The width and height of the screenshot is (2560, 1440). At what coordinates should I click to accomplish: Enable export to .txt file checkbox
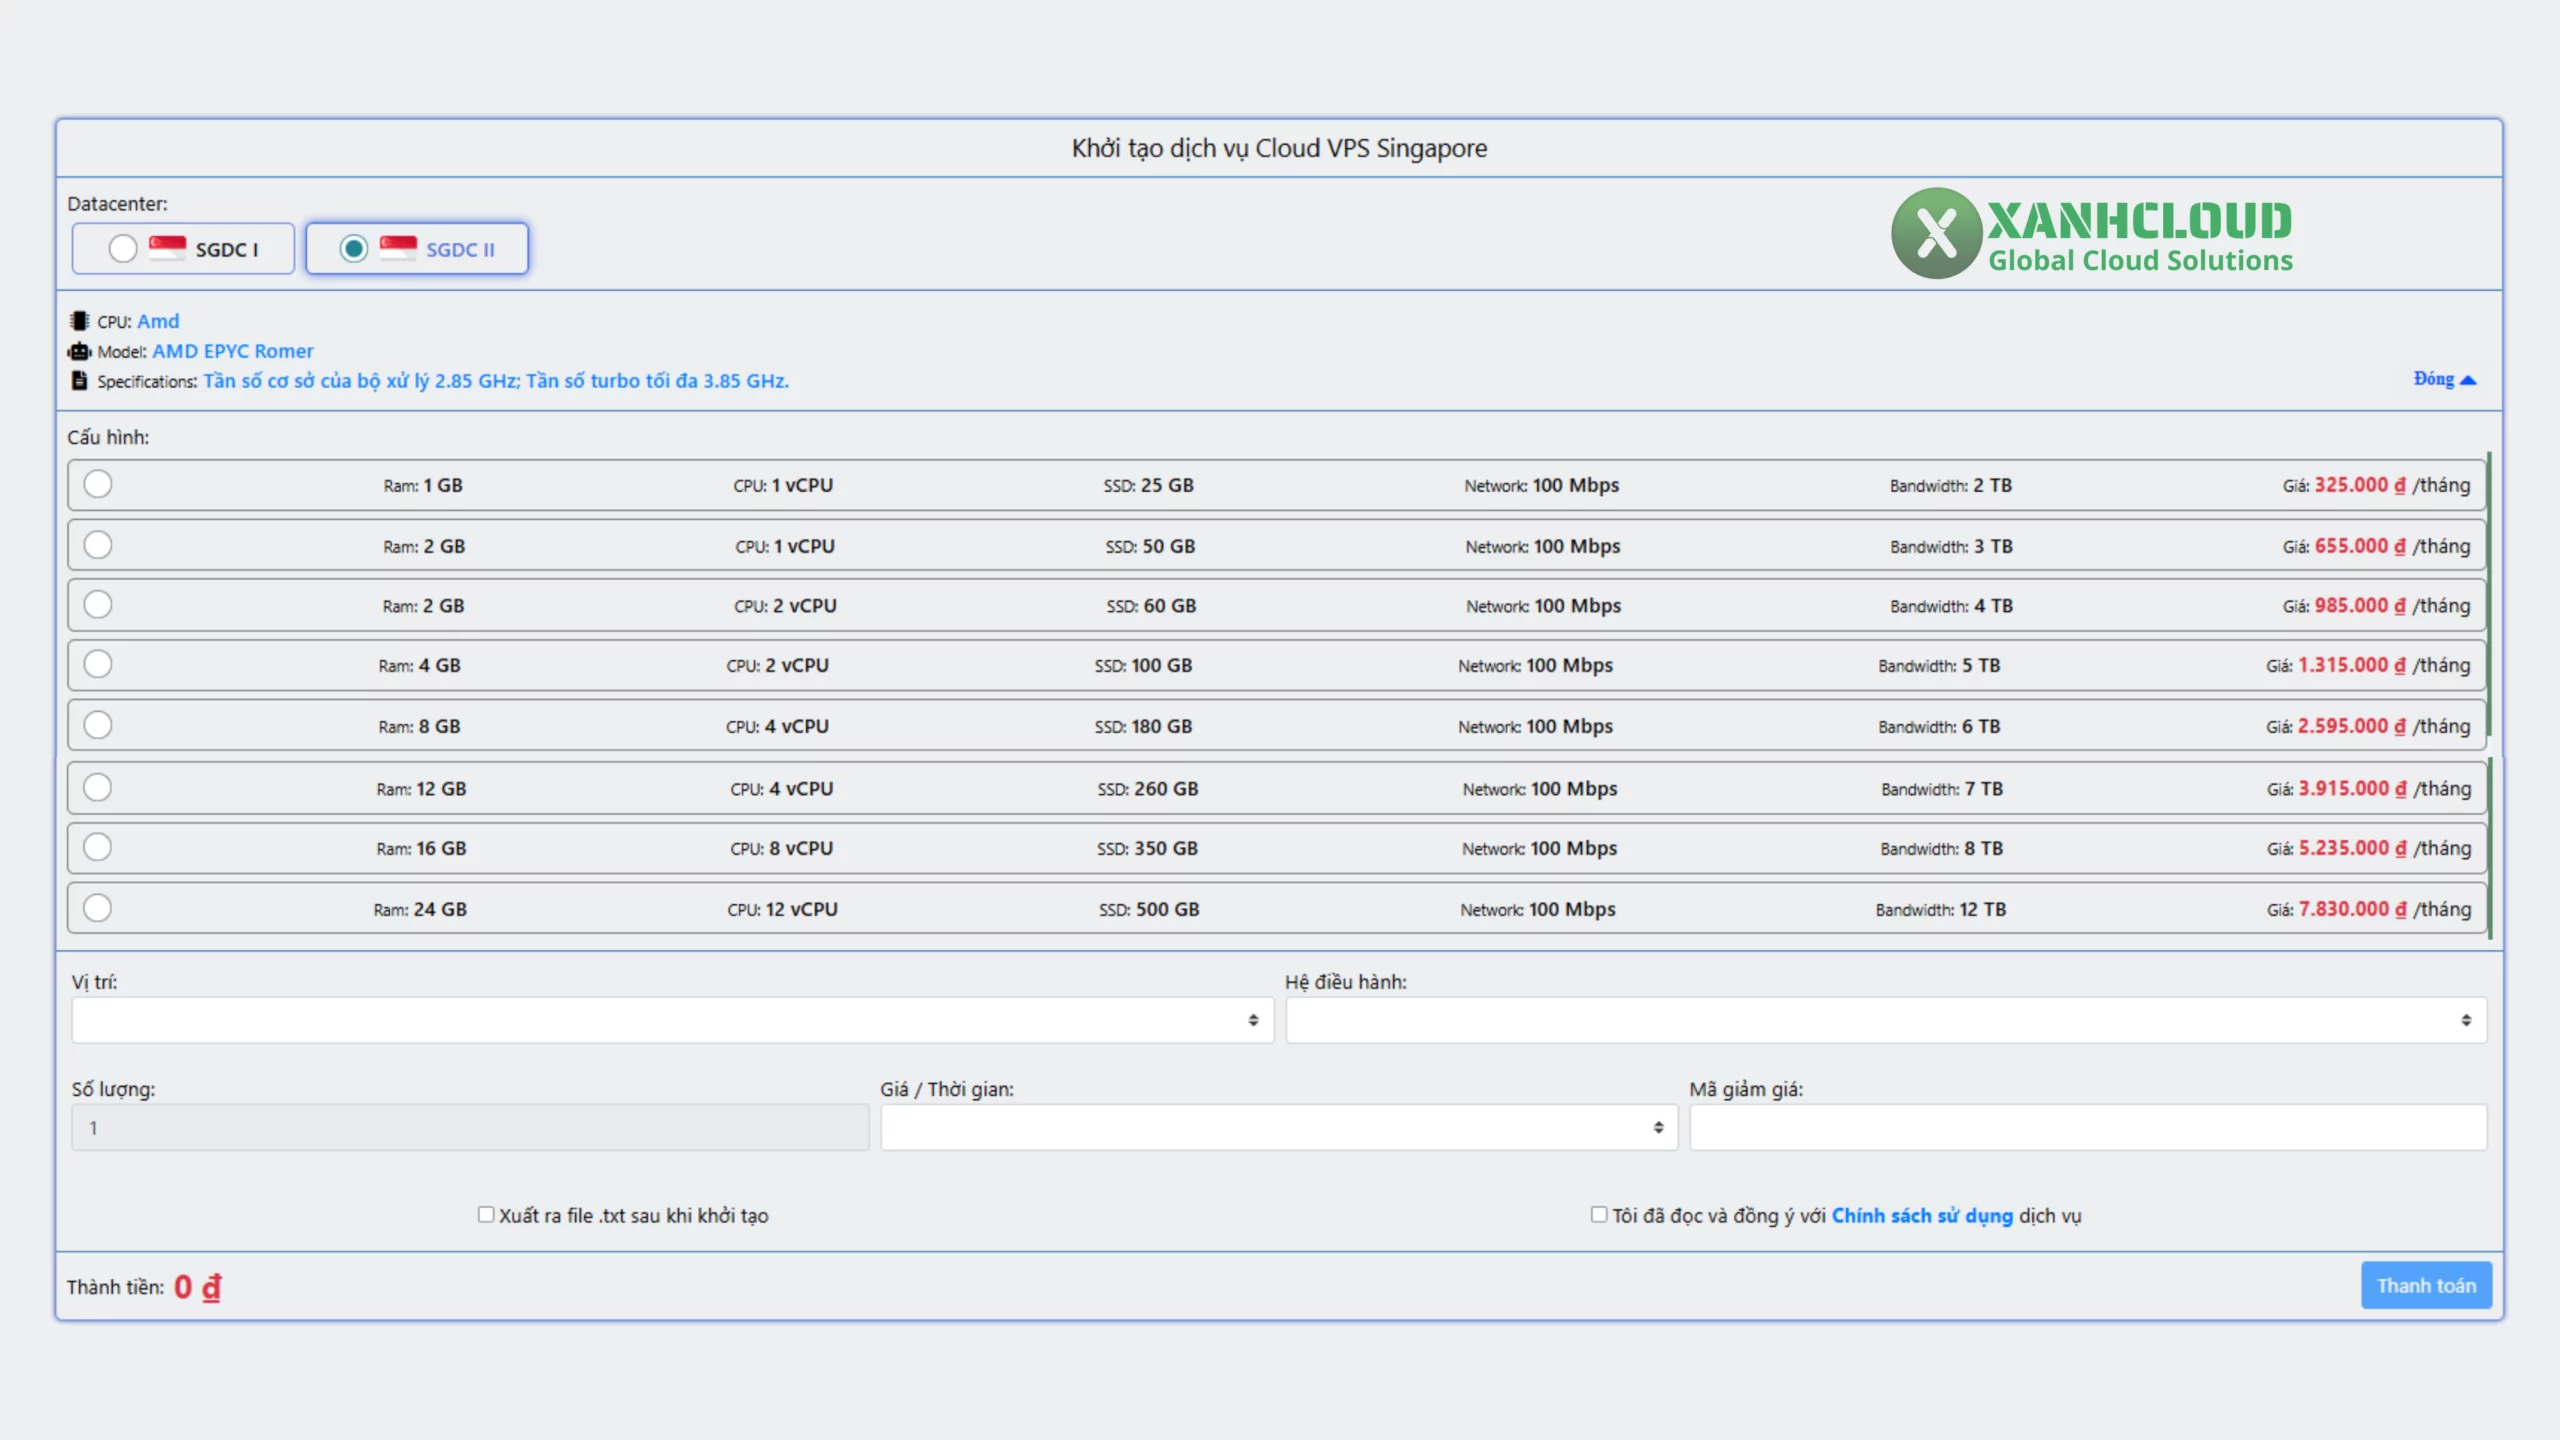tap(486, 1214)
